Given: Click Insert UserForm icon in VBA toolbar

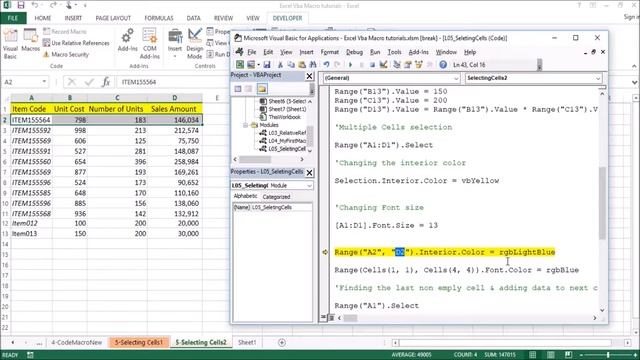Looking at the screenshot, I should (x=251, y=64).
